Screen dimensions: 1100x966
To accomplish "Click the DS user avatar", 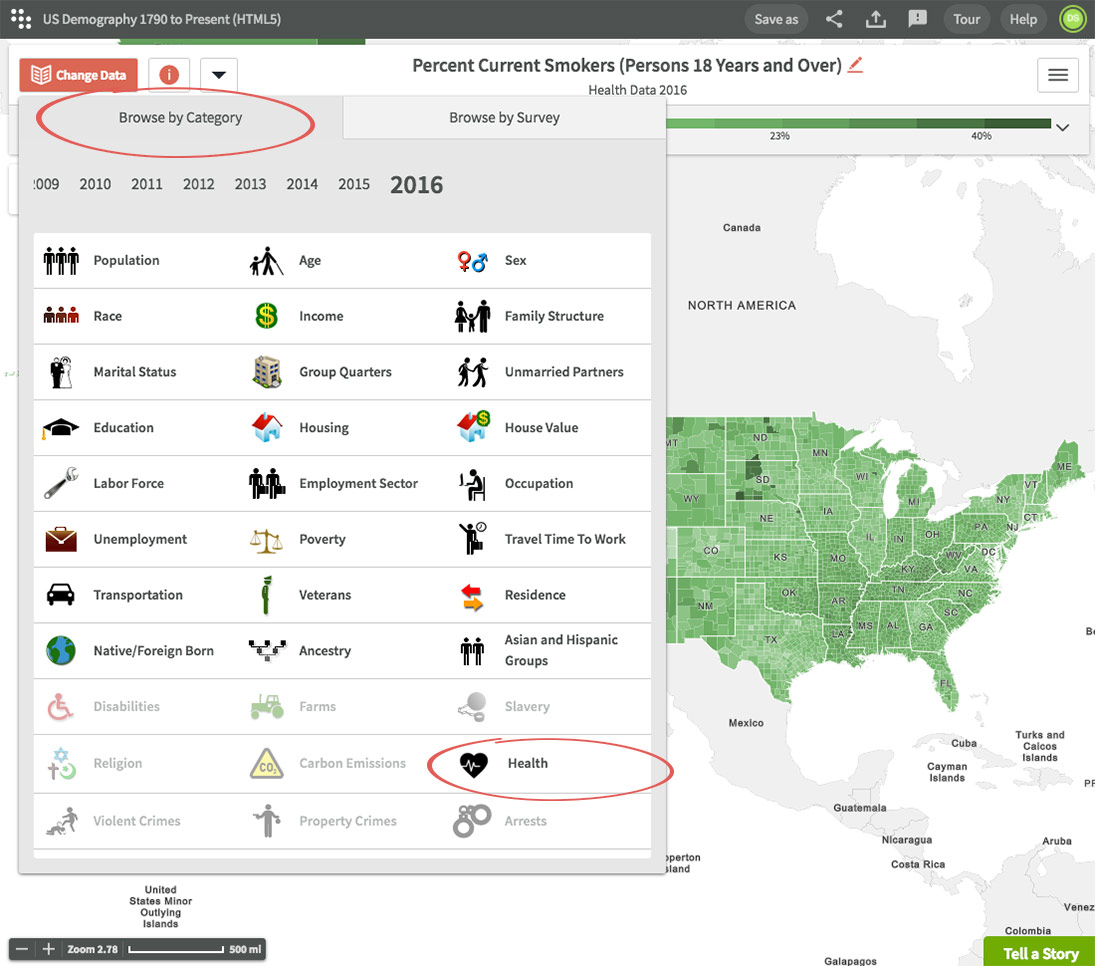I will (1072, 18).
